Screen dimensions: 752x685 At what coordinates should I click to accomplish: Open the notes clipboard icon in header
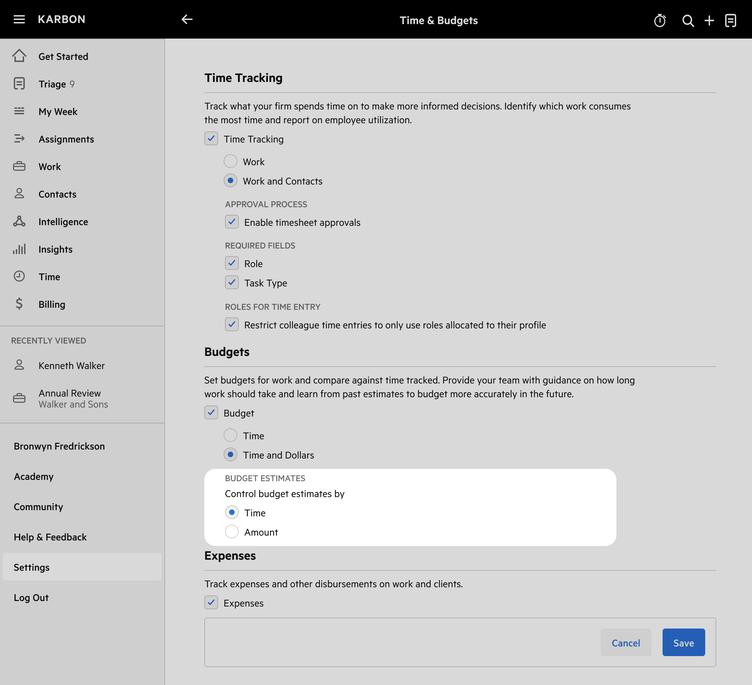[x=731, y=20]
